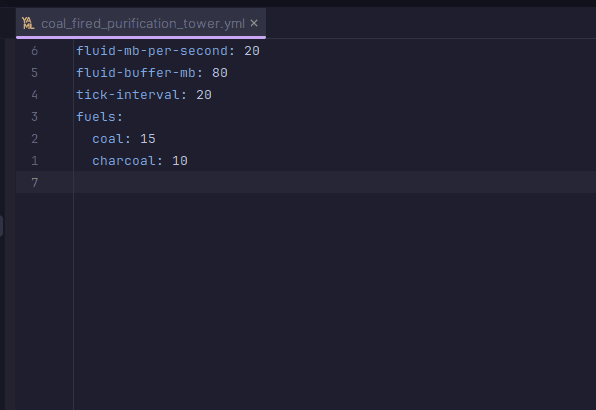
Task: Click the value 20 after fluid-mb-per-second
Action: click(x=252, y=51)
